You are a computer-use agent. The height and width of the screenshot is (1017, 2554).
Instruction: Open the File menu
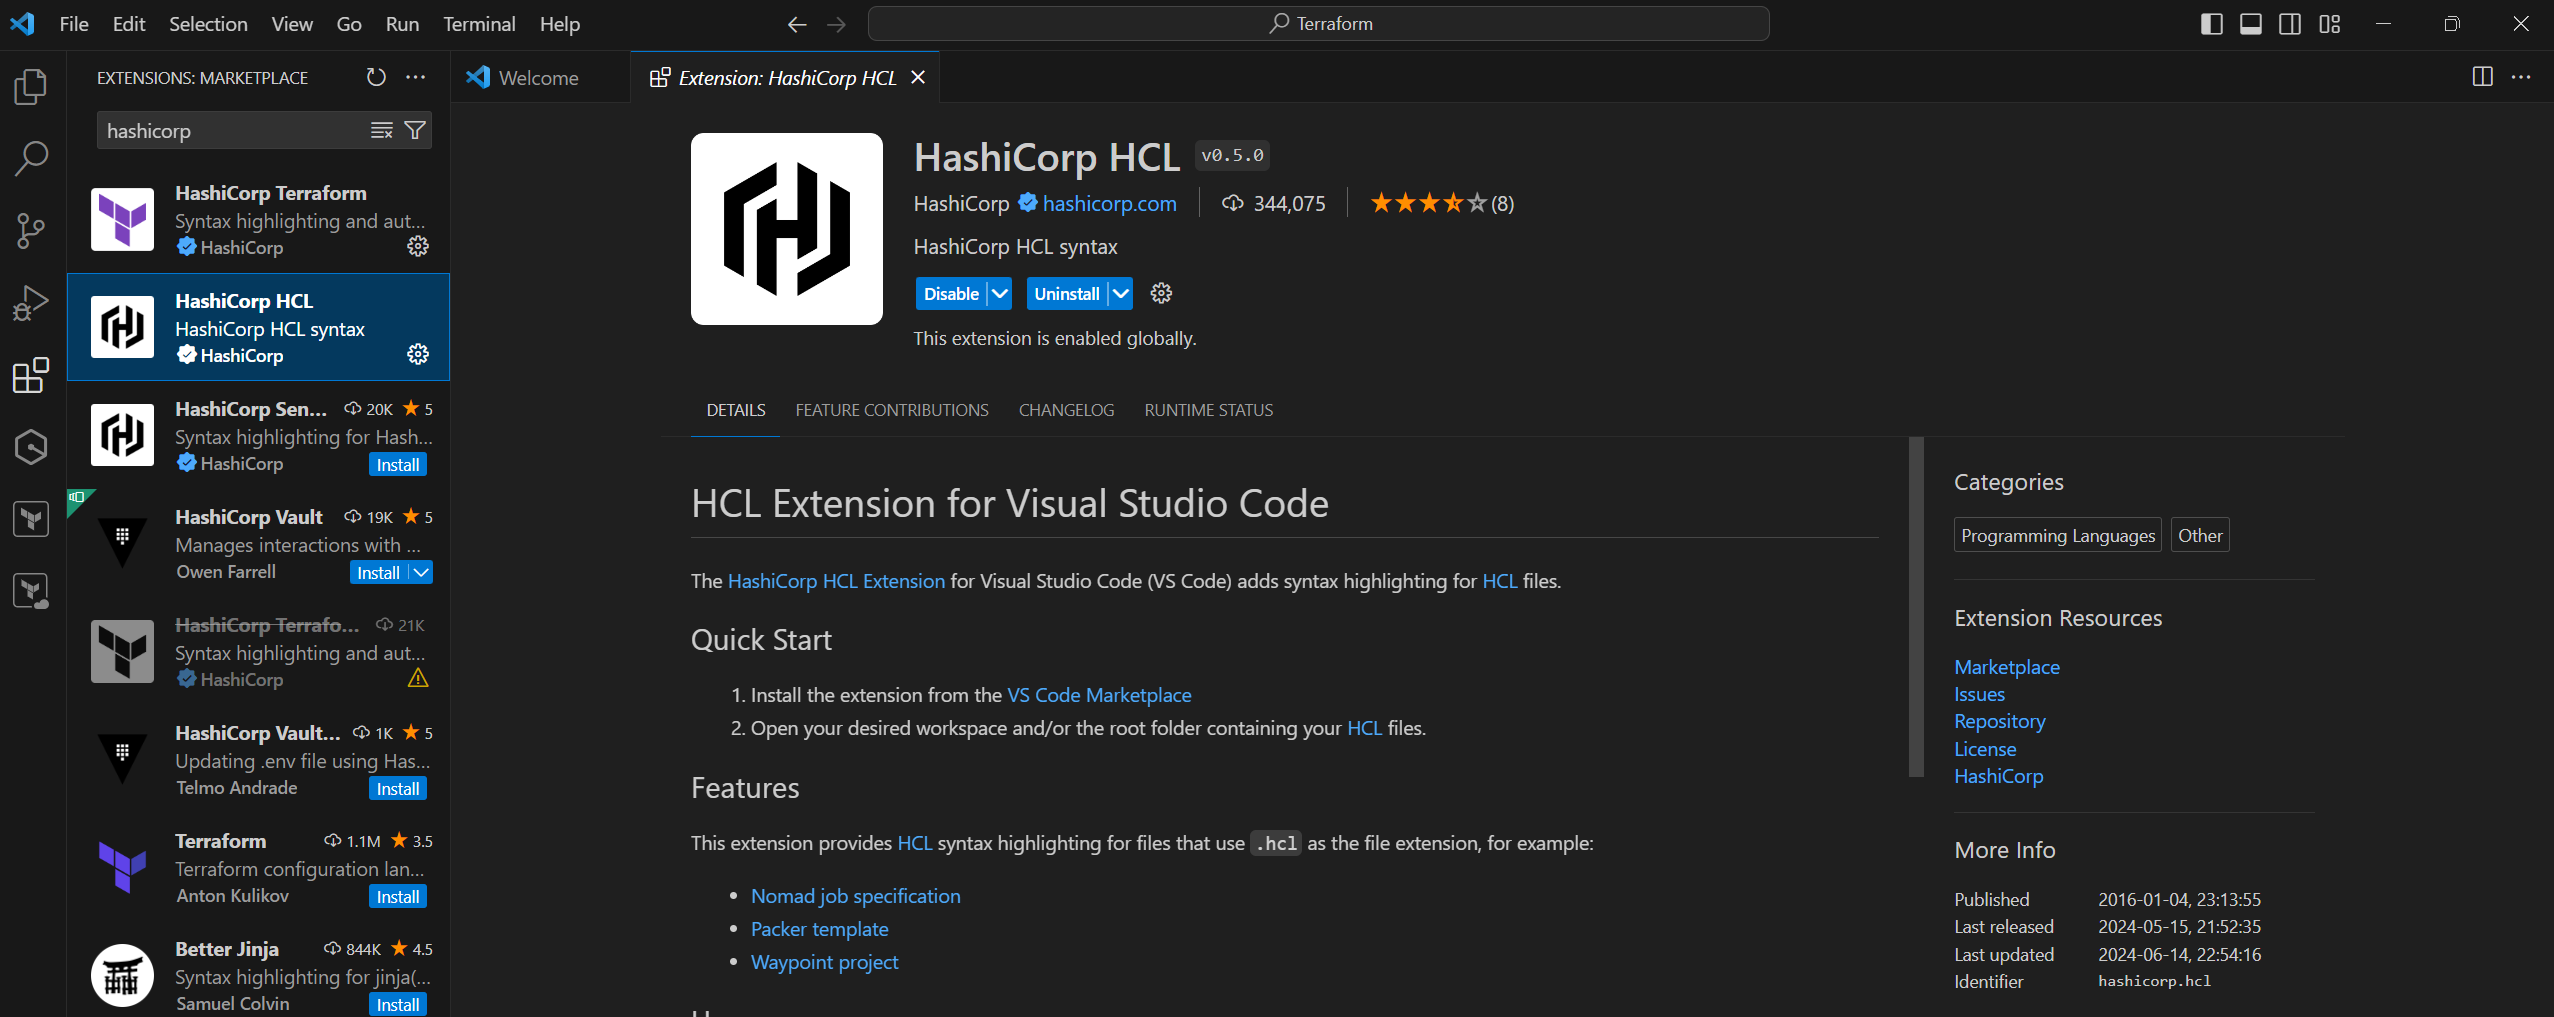coord(74,24)
